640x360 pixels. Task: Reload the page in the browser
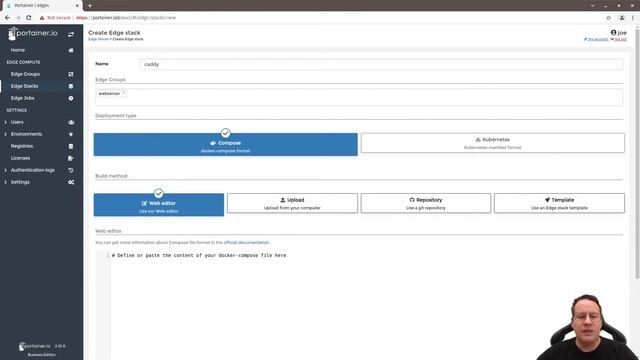coord(29,18)
